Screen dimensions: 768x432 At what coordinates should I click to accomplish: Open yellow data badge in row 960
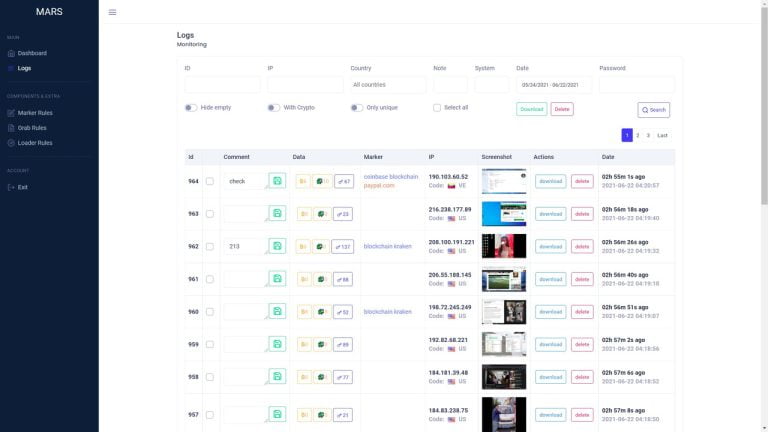point(304,312)
